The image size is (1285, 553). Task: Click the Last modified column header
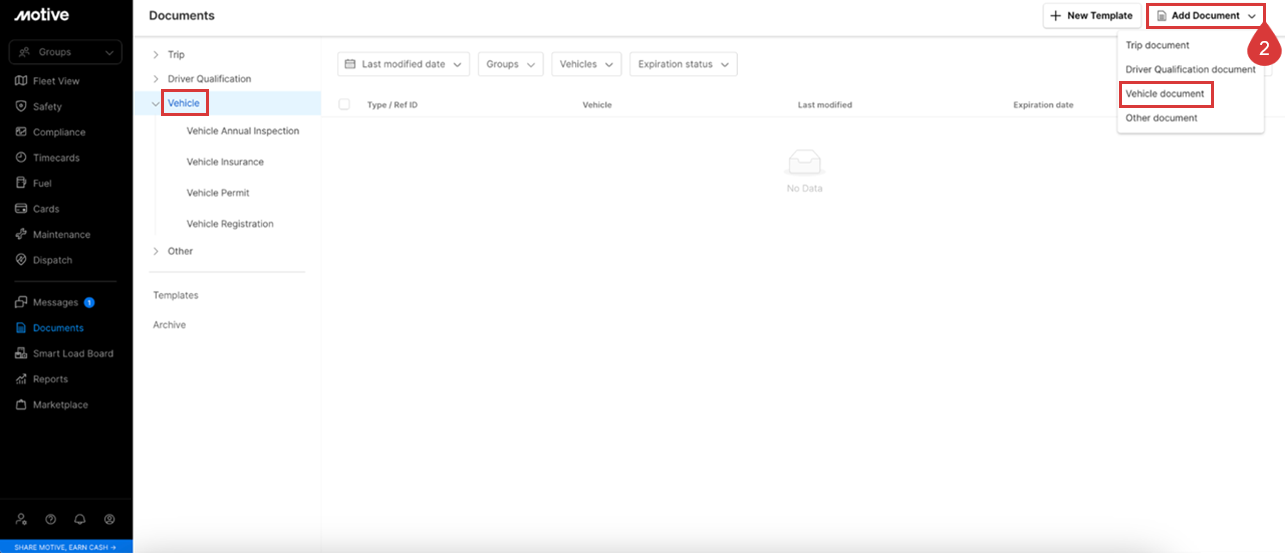tap(825, 105)
